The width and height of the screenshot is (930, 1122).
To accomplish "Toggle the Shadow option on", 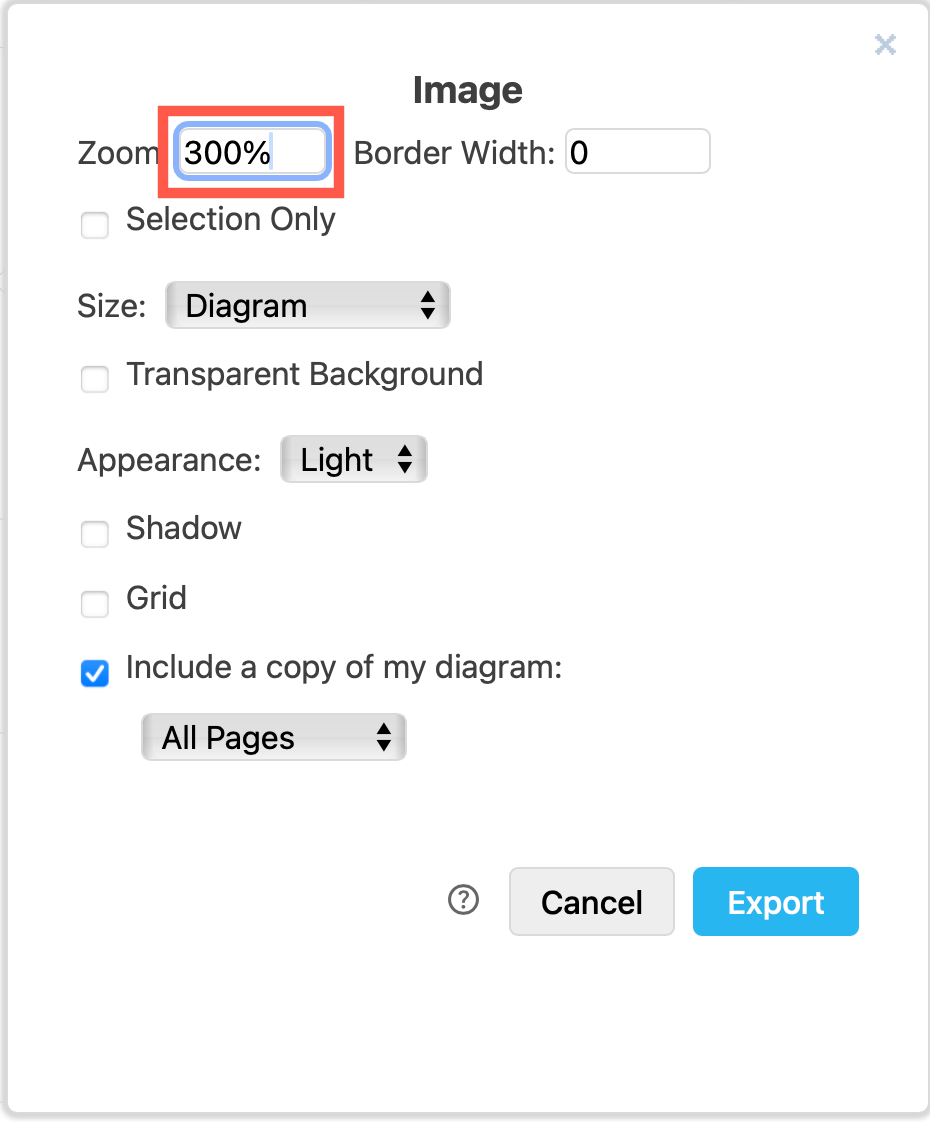I will click(94, 534).
